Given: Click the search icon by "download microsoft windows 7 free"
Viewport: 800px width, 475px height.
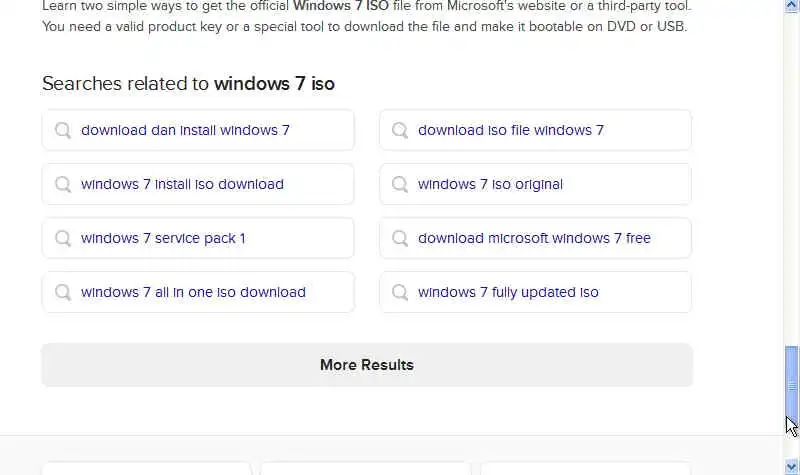Looking at the screenshot, I should [400, 238].
